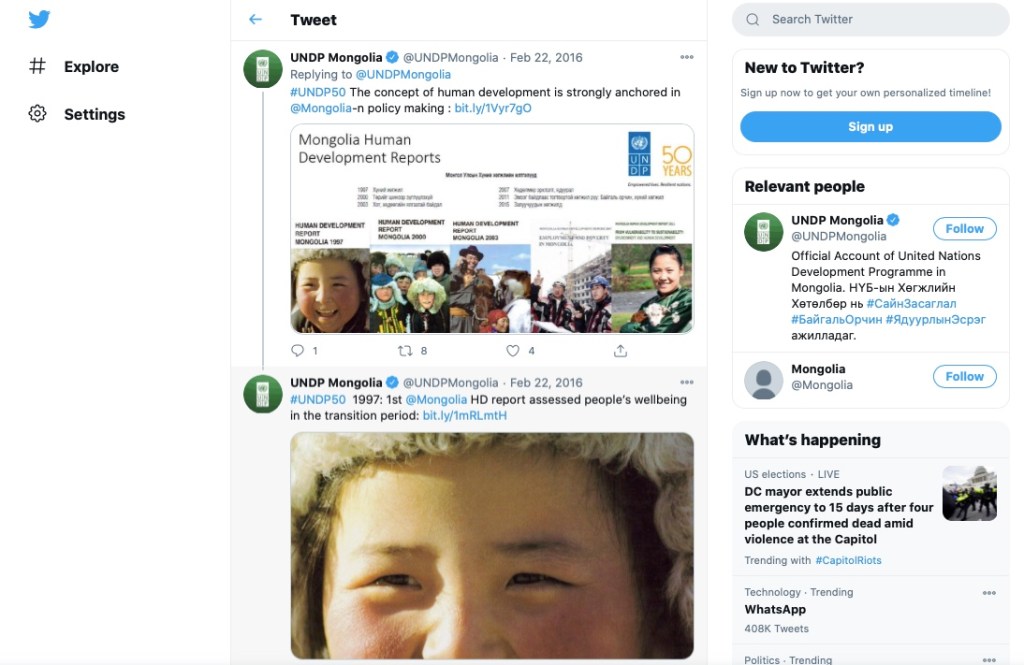Click the blue Sign up button
The height and width of the screenshot is (665, 1024).
pos(870,127)
